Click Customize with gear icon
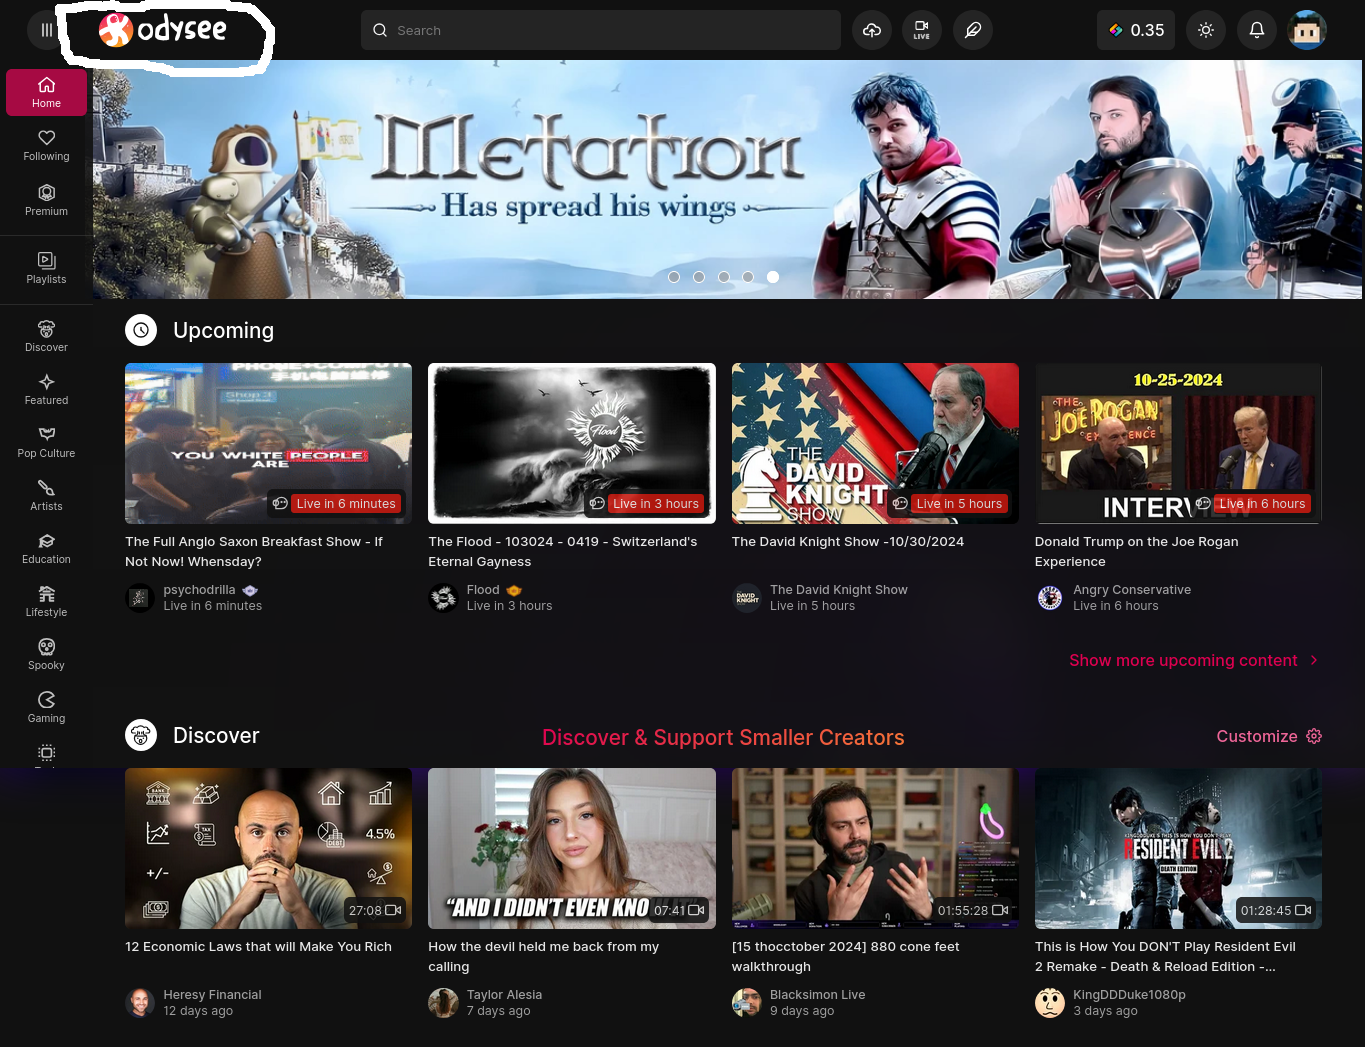 tap(1269, 736)
